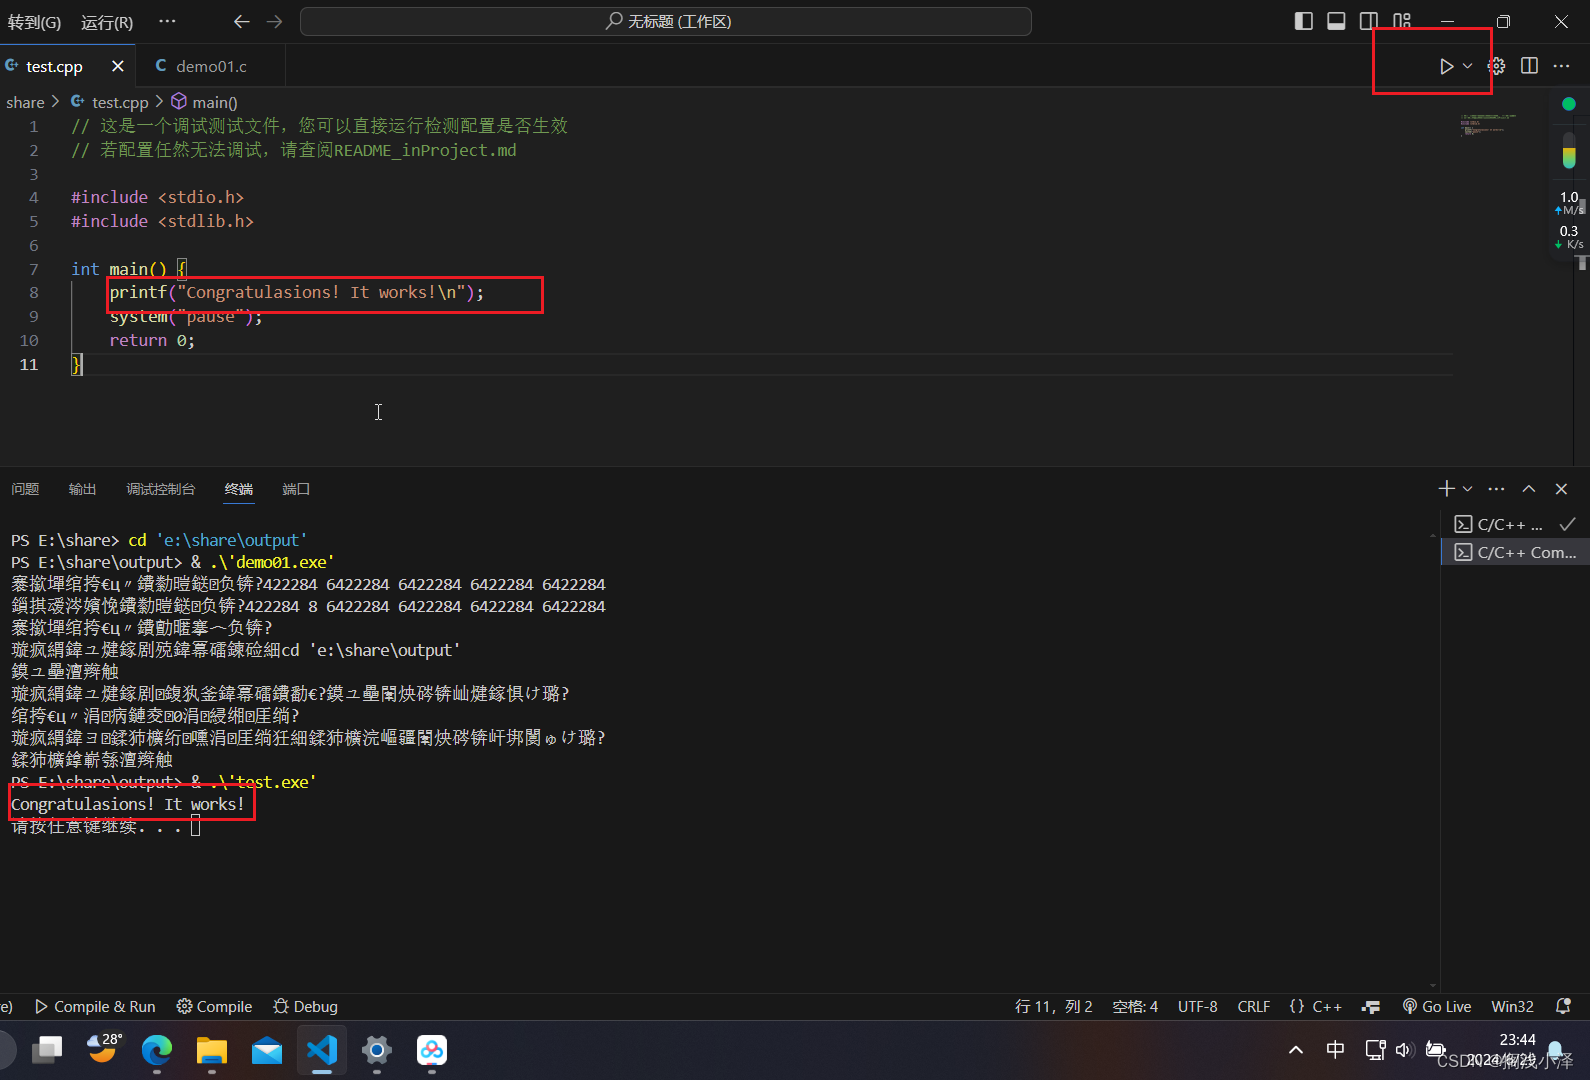Open terminal panel more actions ellipsis

[x=1496, y=488]
